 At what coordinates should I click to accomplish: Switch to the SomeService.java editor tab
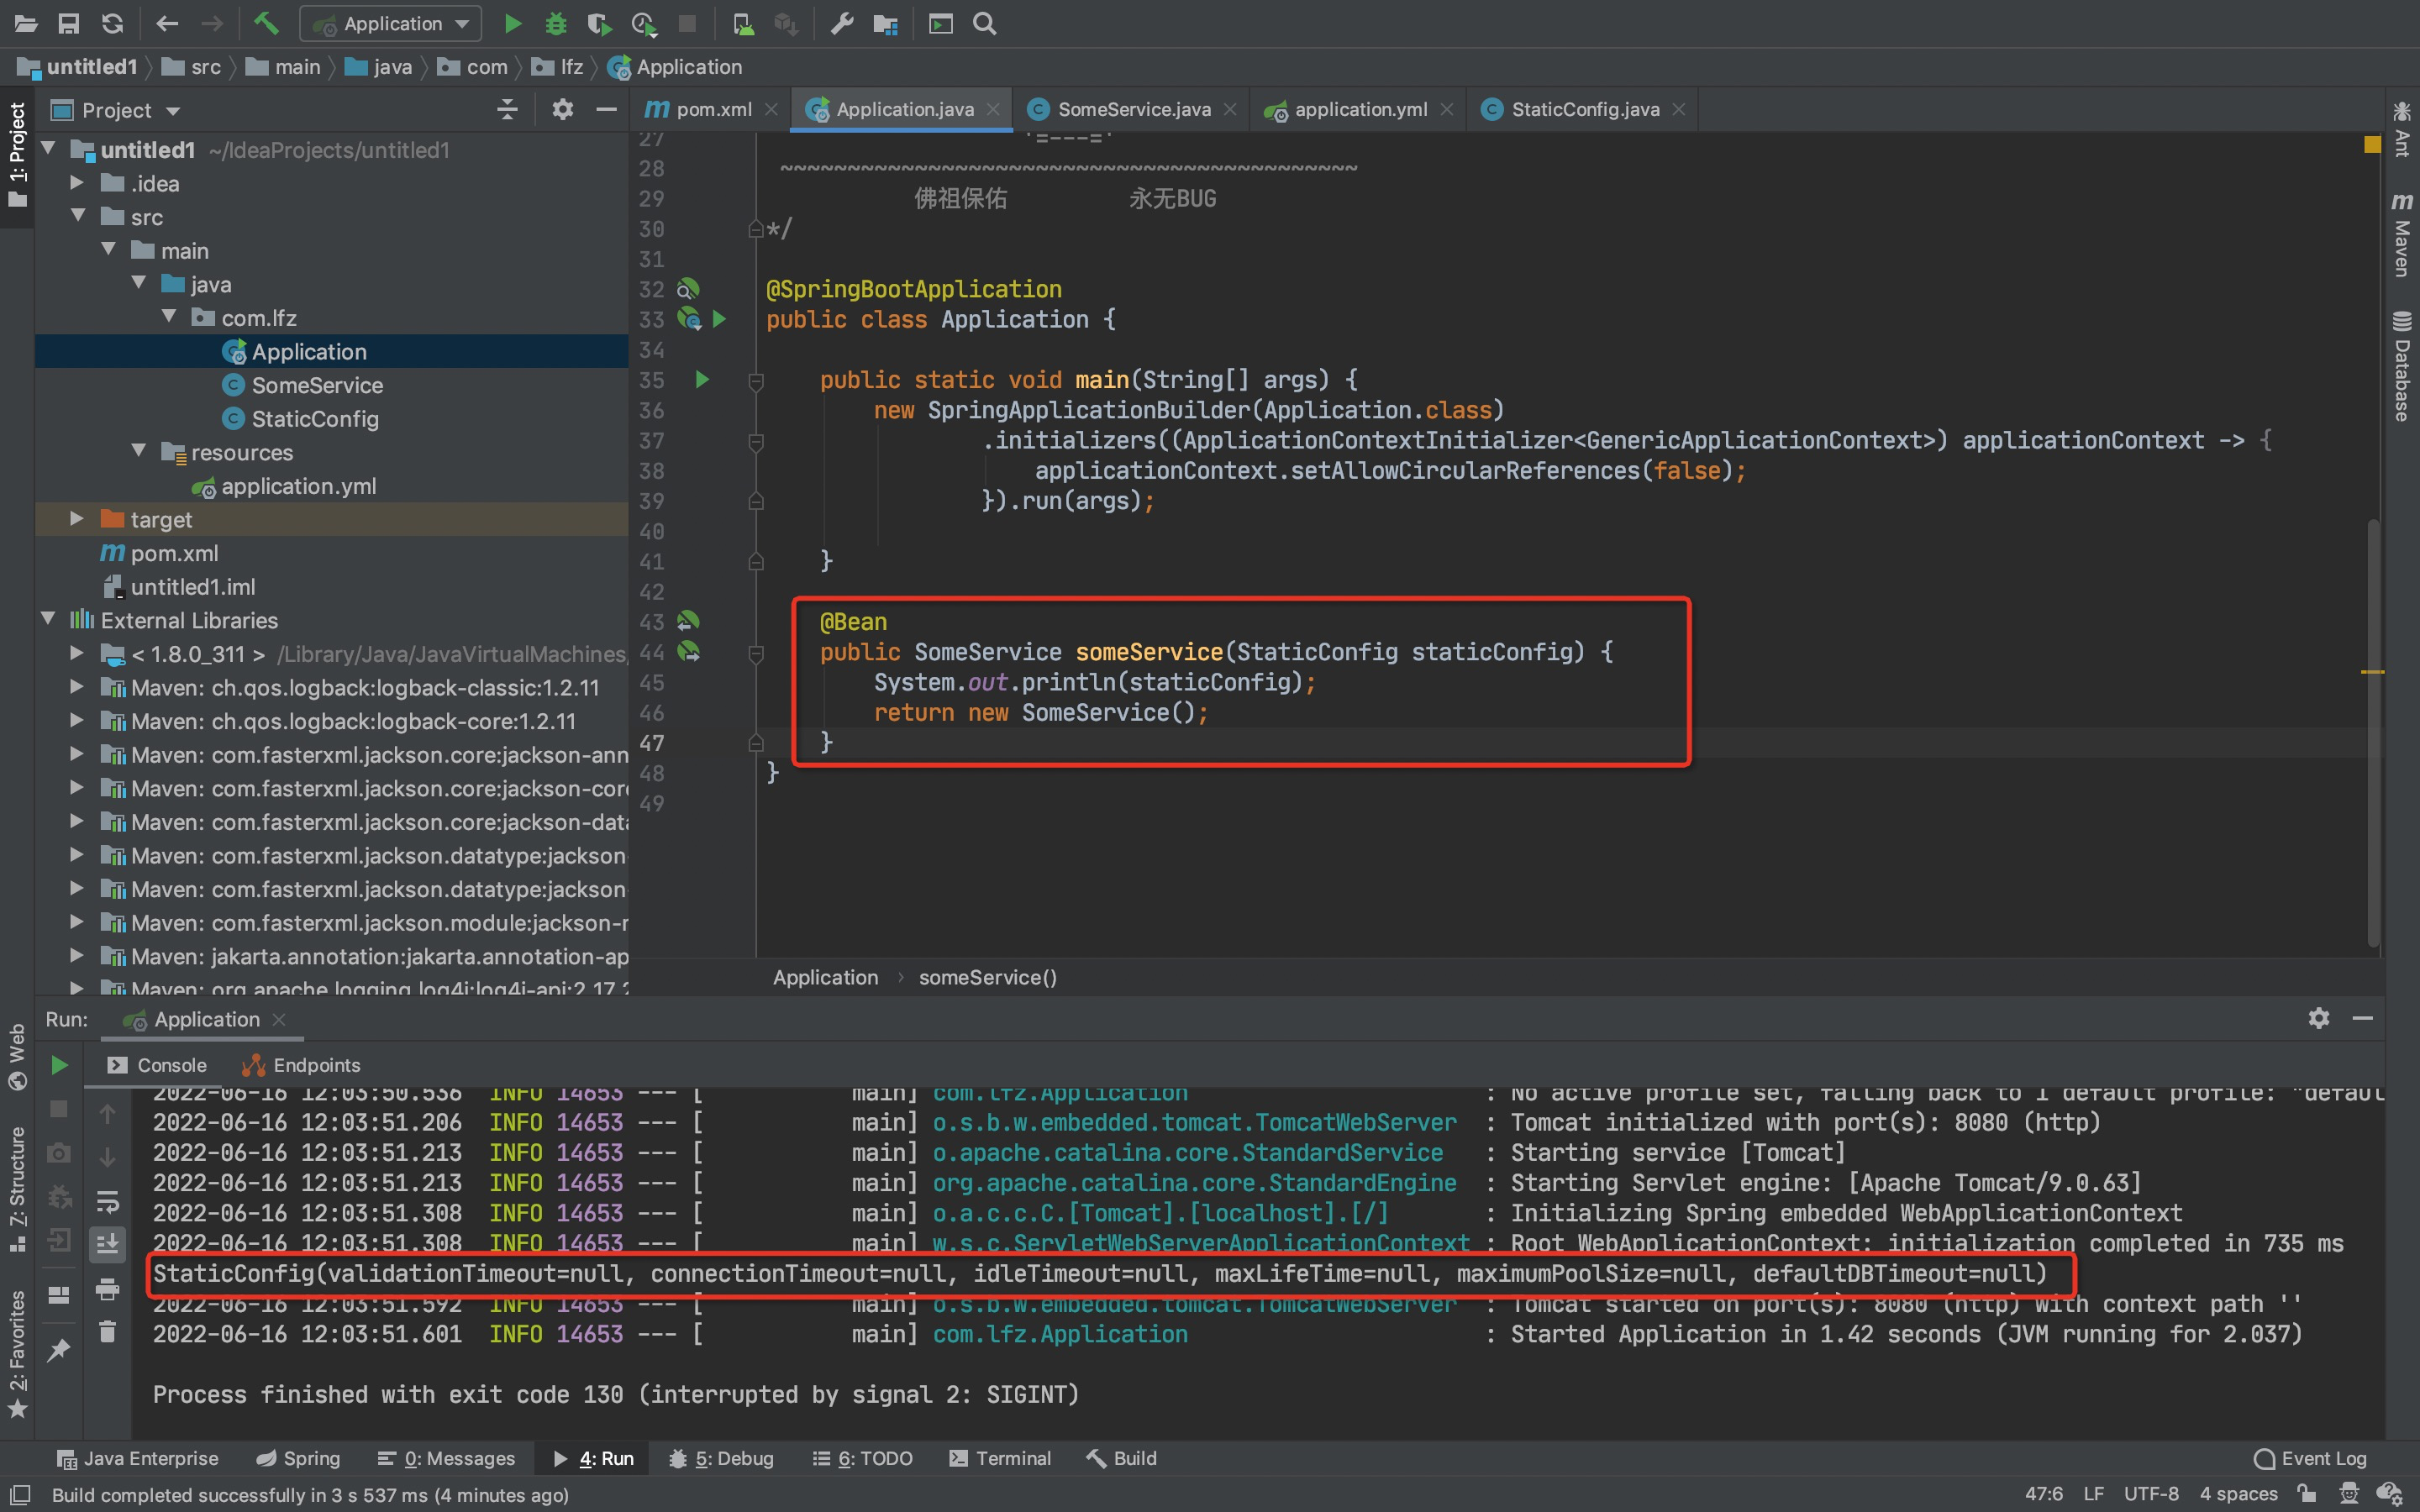1131,109
